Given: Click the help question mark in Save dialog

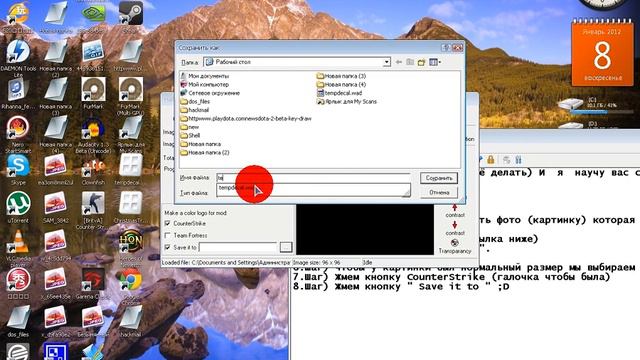Looking at the screenshot, I should [x=446, y=48].
